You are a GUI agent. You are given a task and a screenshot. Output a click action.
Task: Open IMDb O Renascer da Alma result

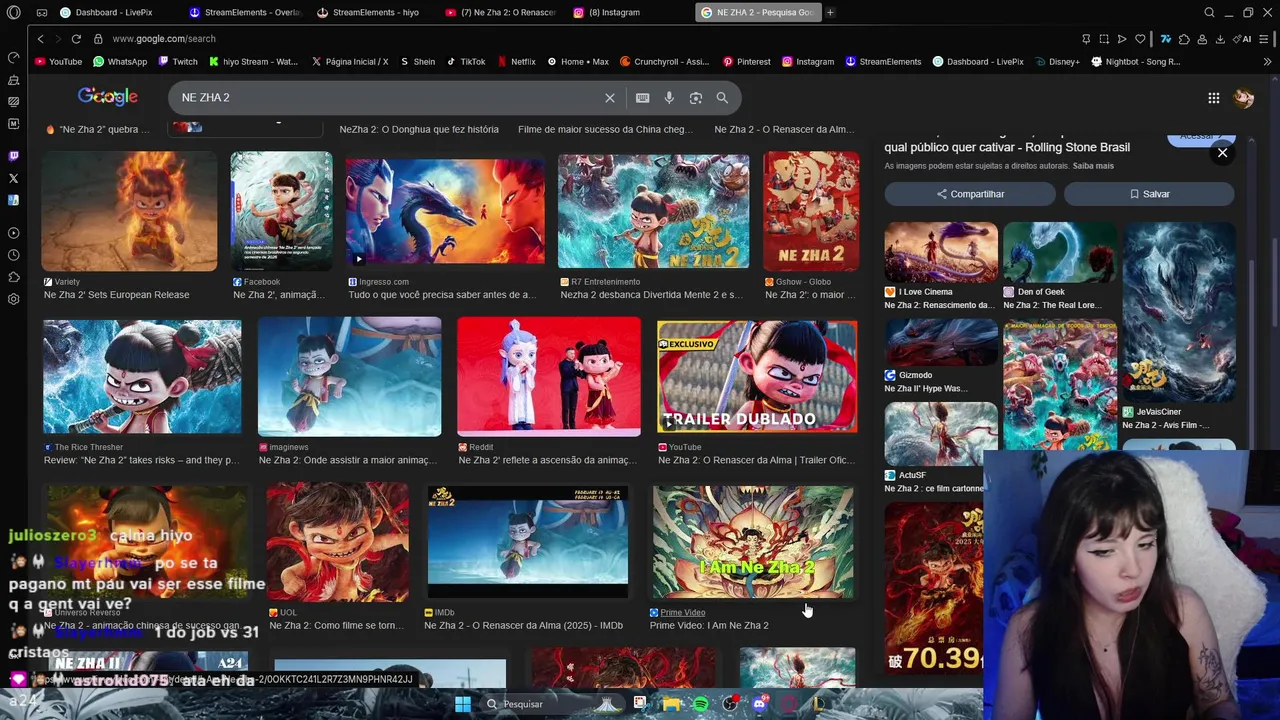pos(528,542)
